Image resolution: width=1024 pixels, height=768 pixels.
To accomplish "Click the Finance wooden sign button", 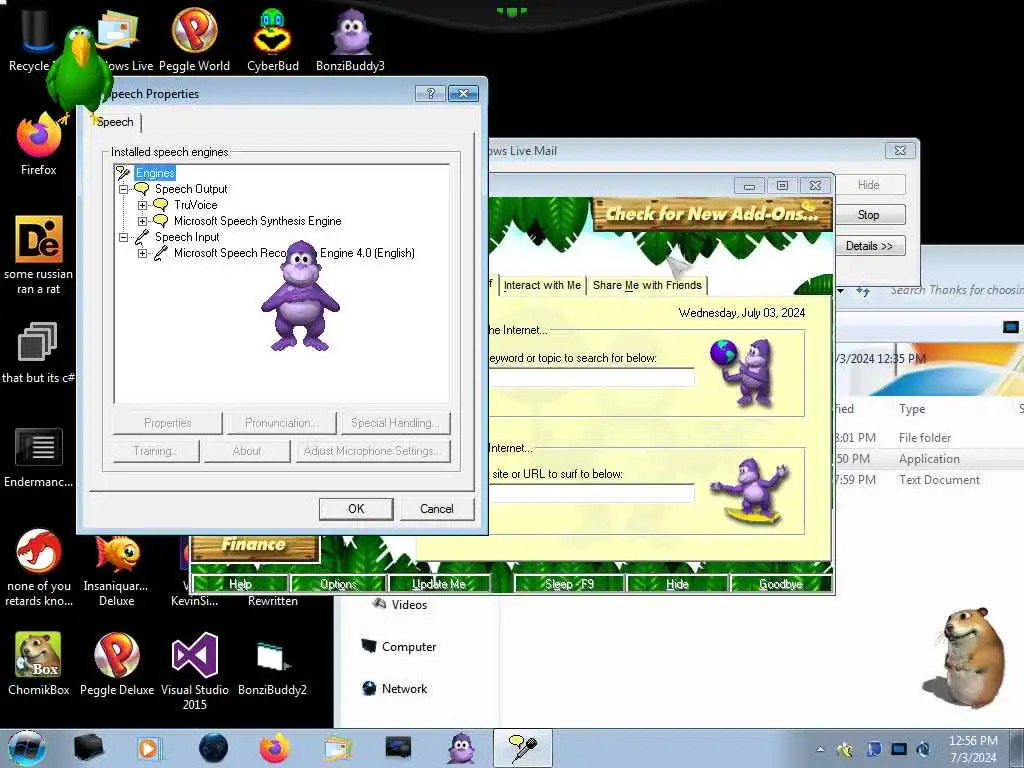I will point(253,547).
